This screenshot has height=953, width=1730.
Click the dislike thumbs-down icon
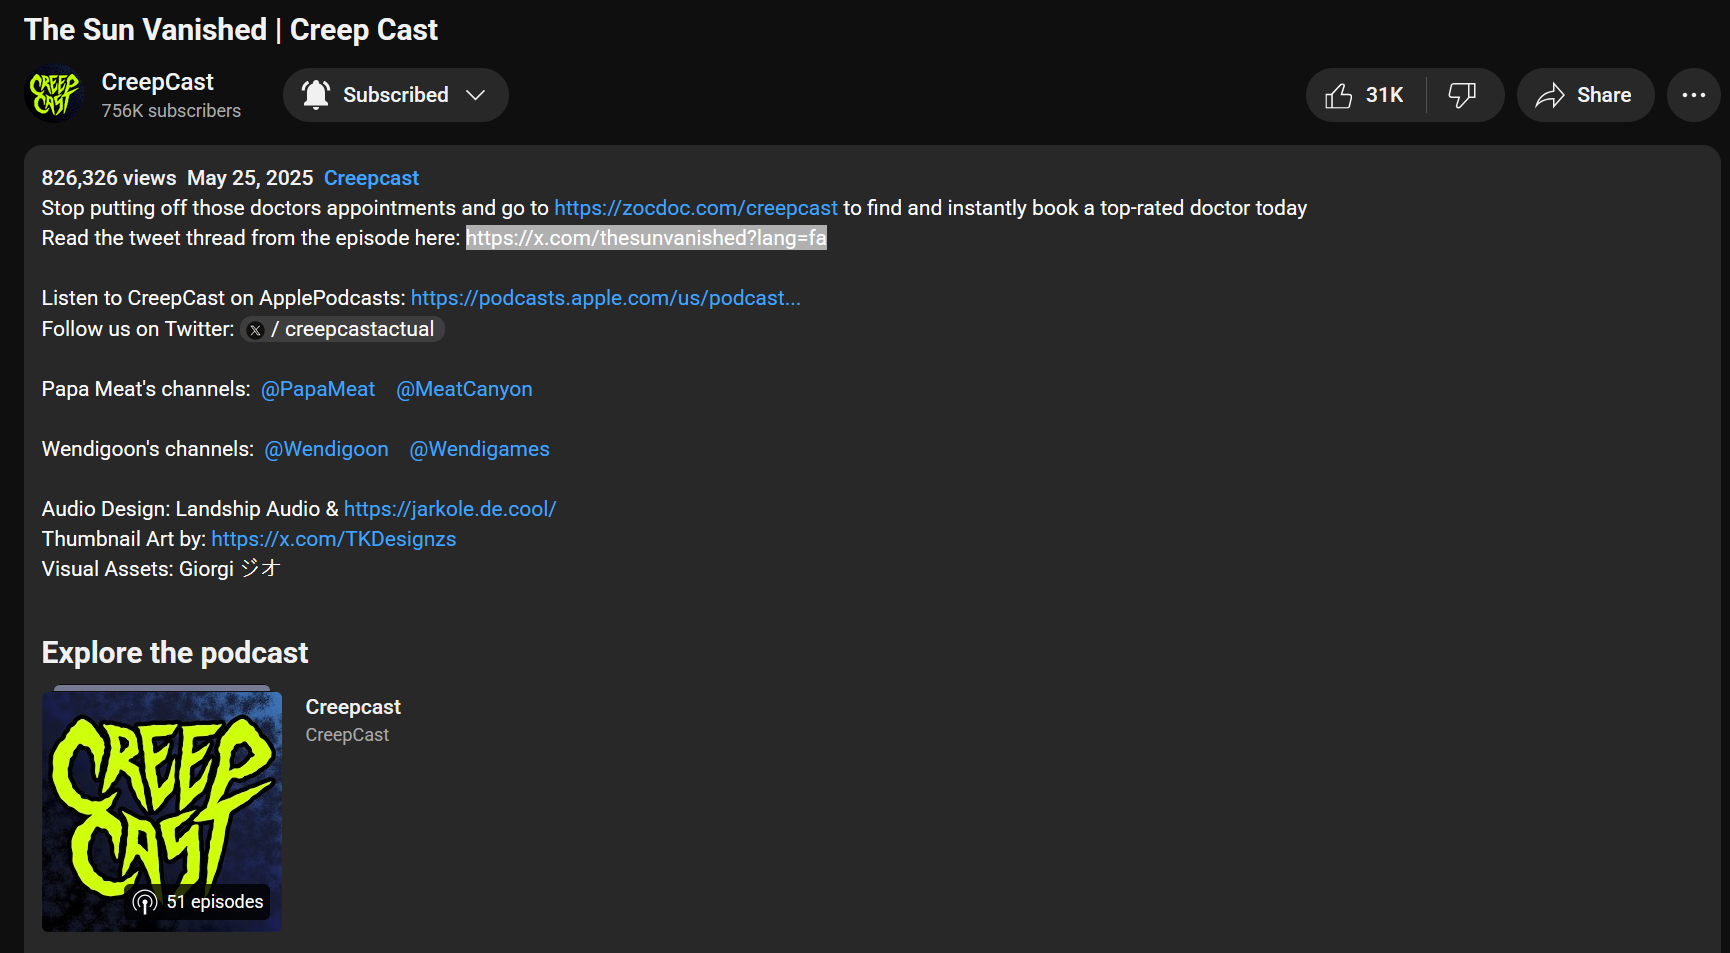click(1462, 95)
